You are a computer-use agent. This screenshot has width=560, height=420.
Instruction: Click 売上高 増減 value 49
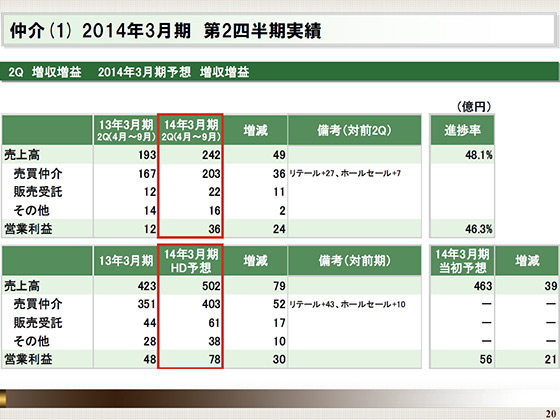[279, 155]
